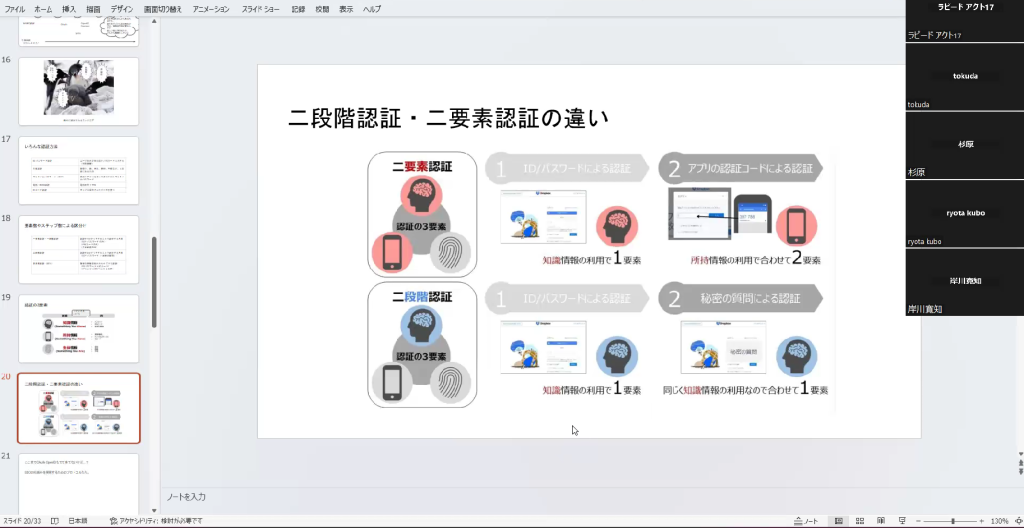Jump to next slide double-arrow button

coord(1019,472)
